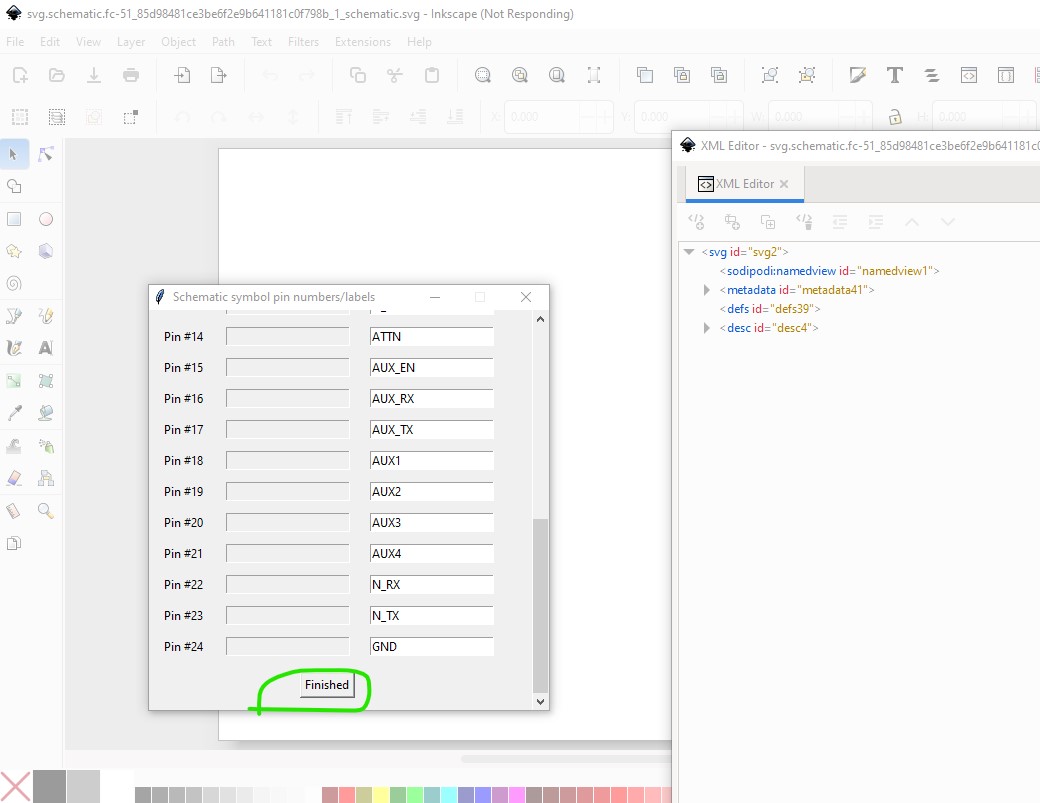Select the Pen (Bezier) tool
This screenshot has height=803, width=1040.
(14, 316)
